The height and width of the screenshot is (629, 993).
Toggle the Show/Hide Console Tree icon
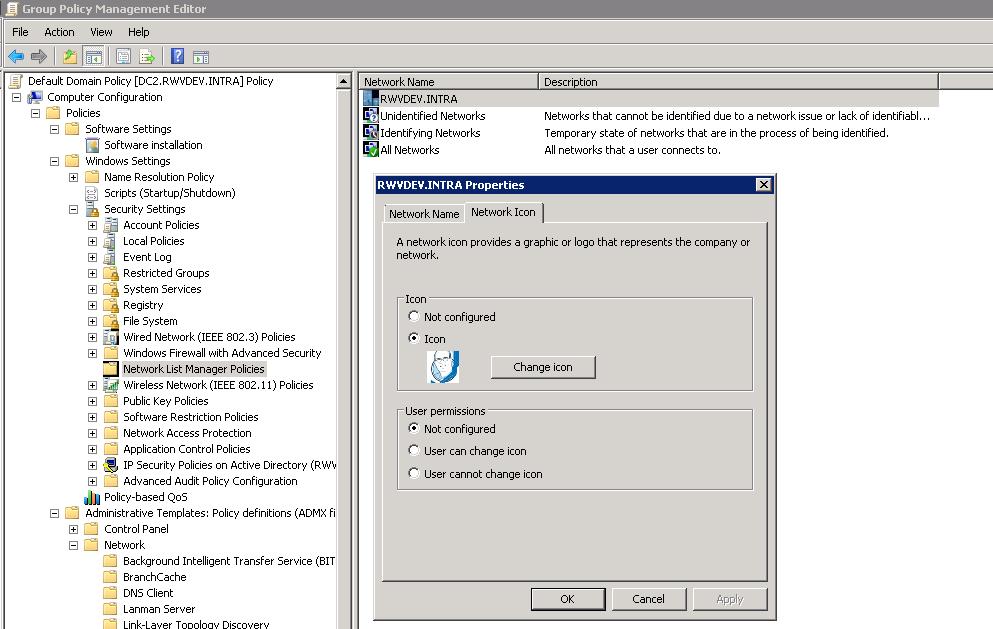(91, 56)
